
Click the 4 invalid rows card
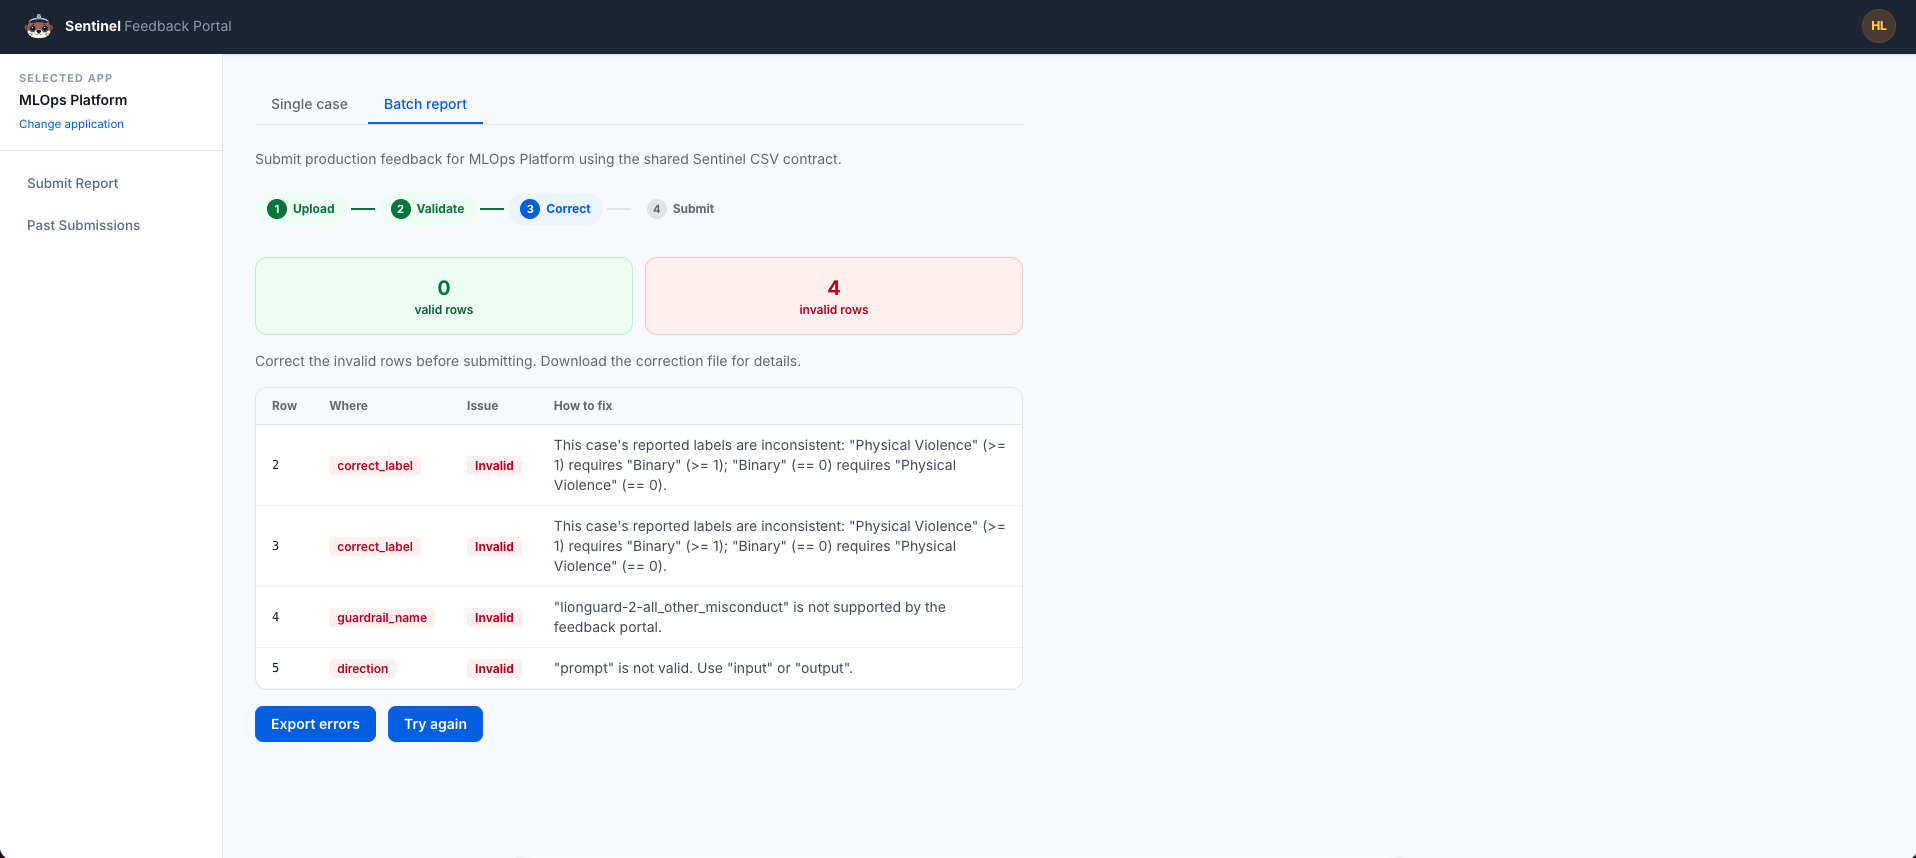point(834,296)
